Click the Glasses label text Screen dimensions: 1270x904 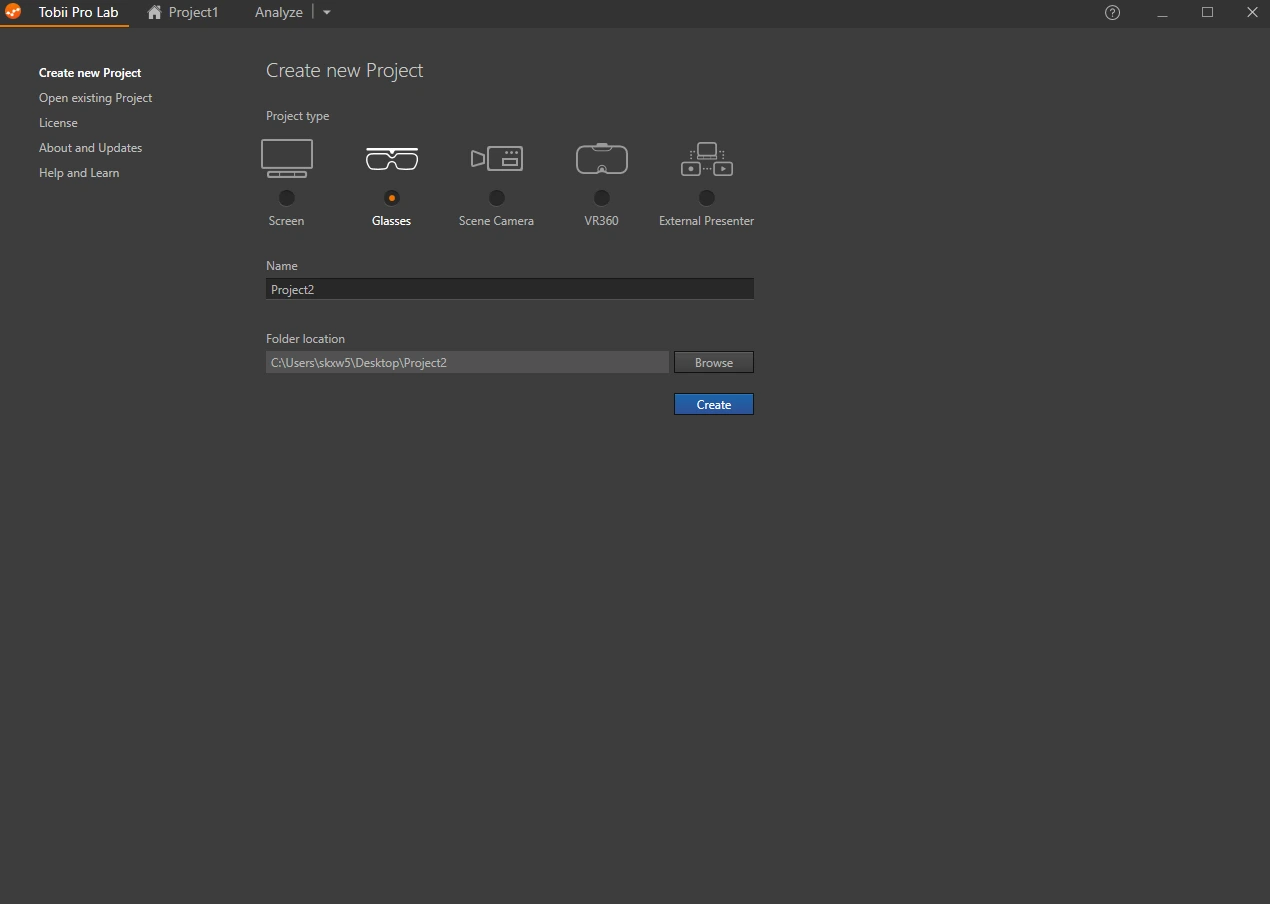[x=392, y=221]
